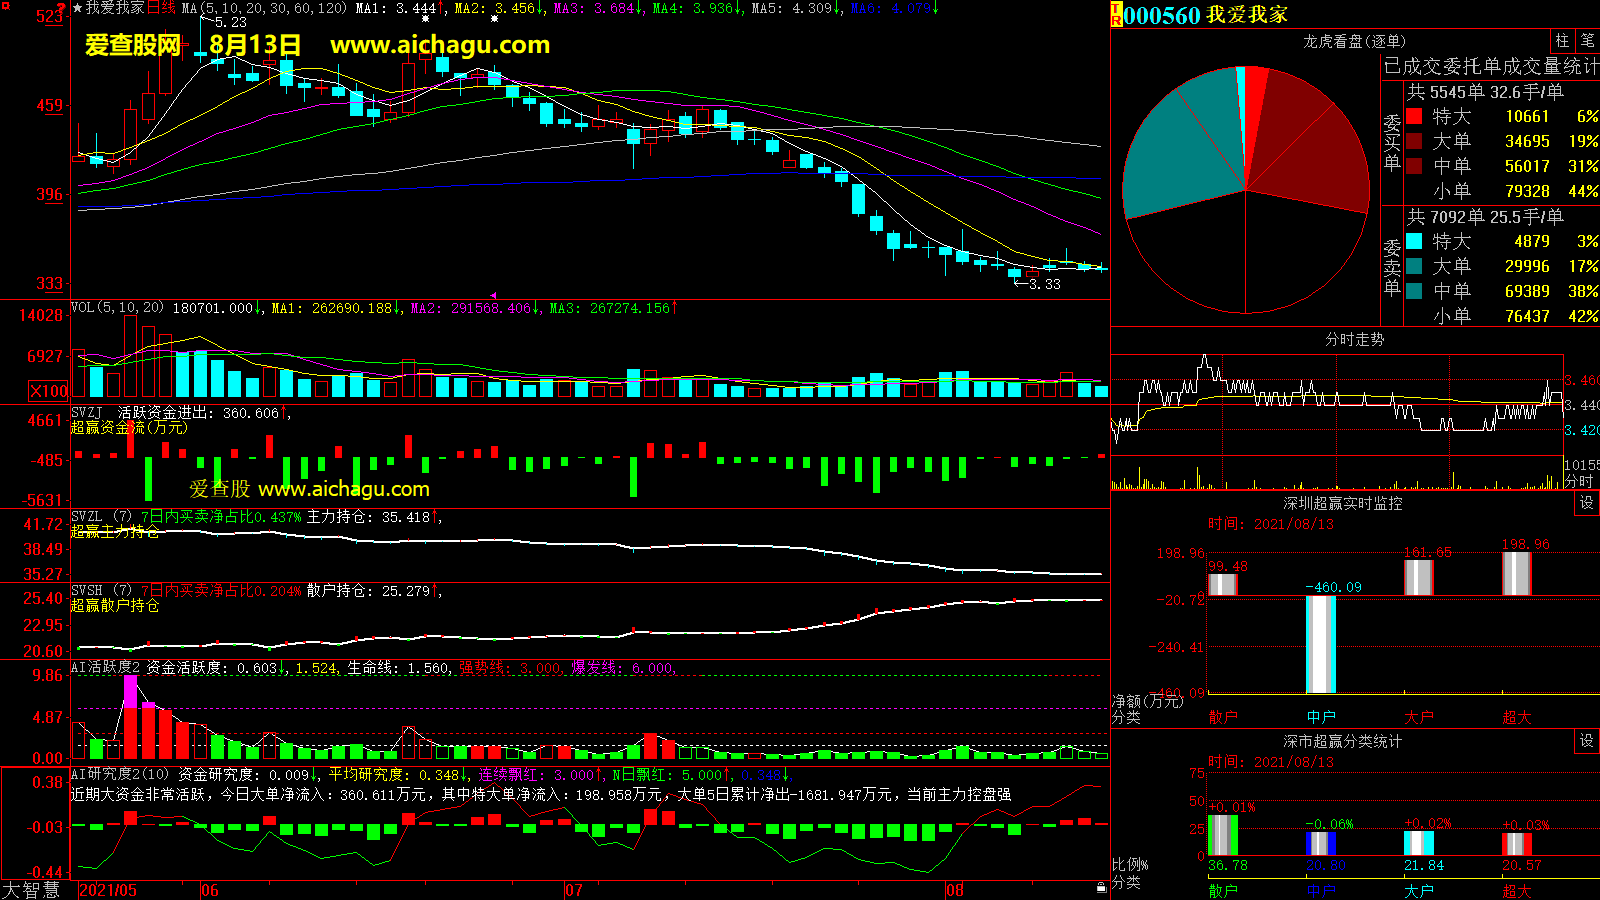Switch order view to 笔 mode
The width and height of the screenshot is (1600, 900).
pyautogui.click(x=1587, y=41)
